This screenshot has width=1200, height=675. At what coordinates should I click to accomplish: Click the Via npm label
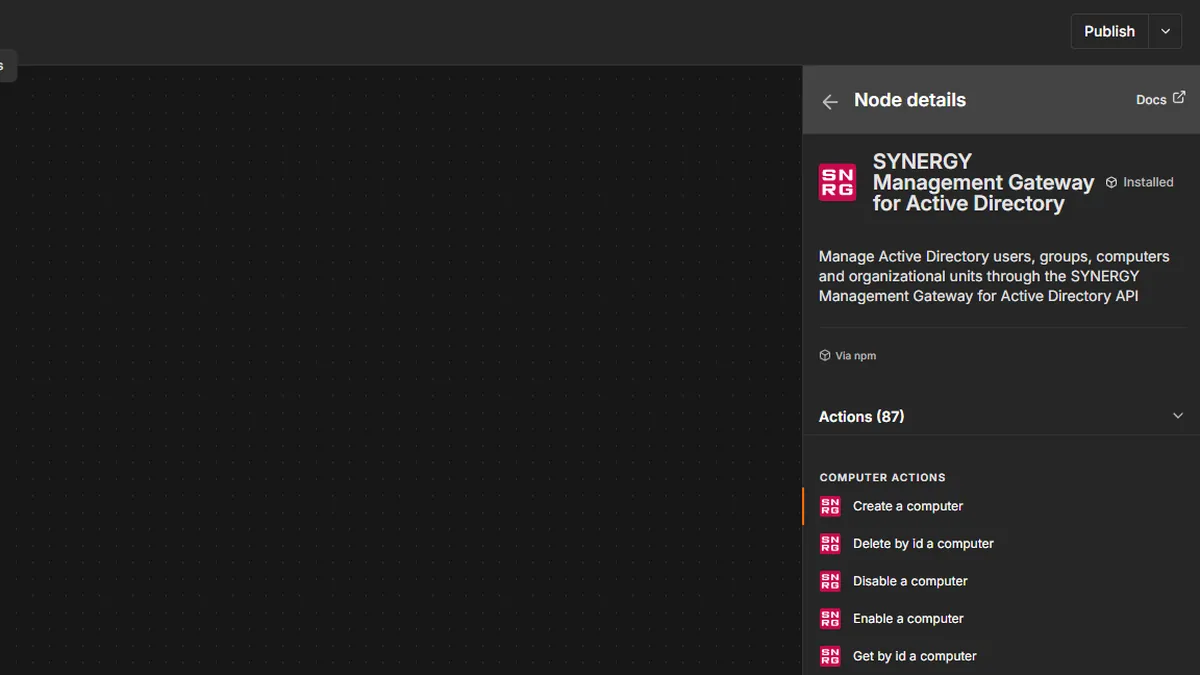[856, 356]
